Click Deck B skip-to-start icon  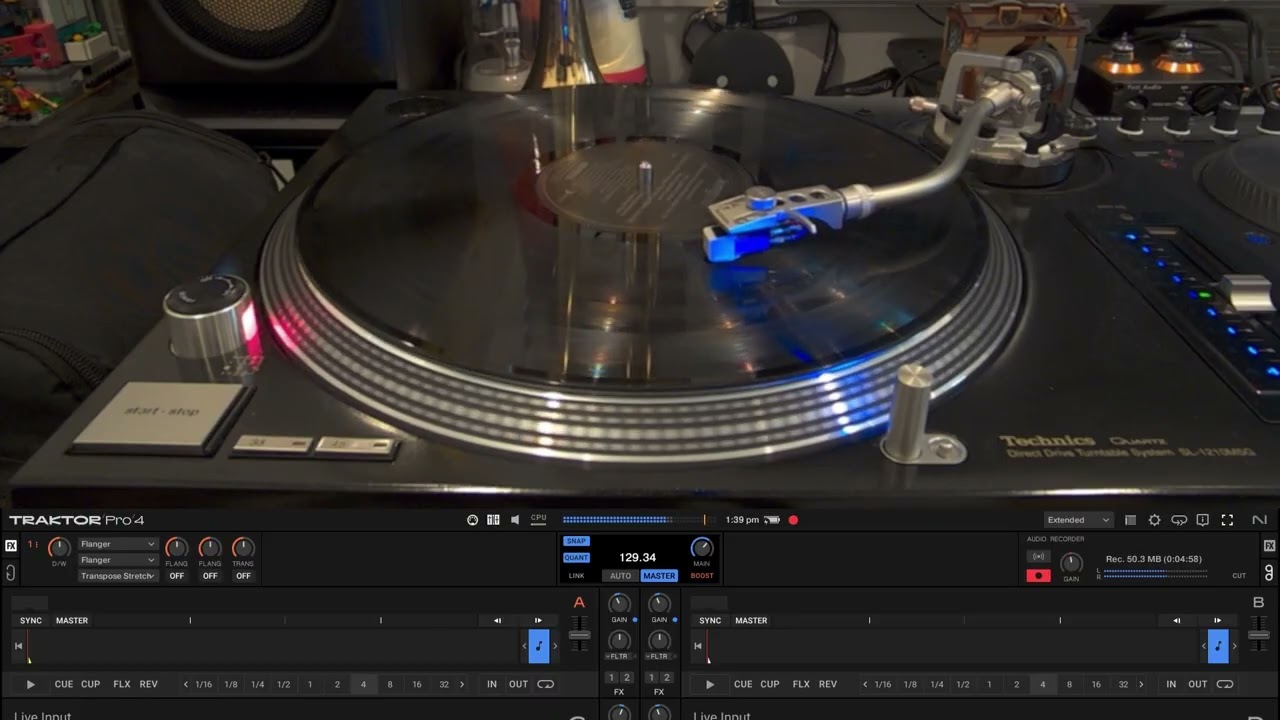pyautogui.click(x=698, y=646)
